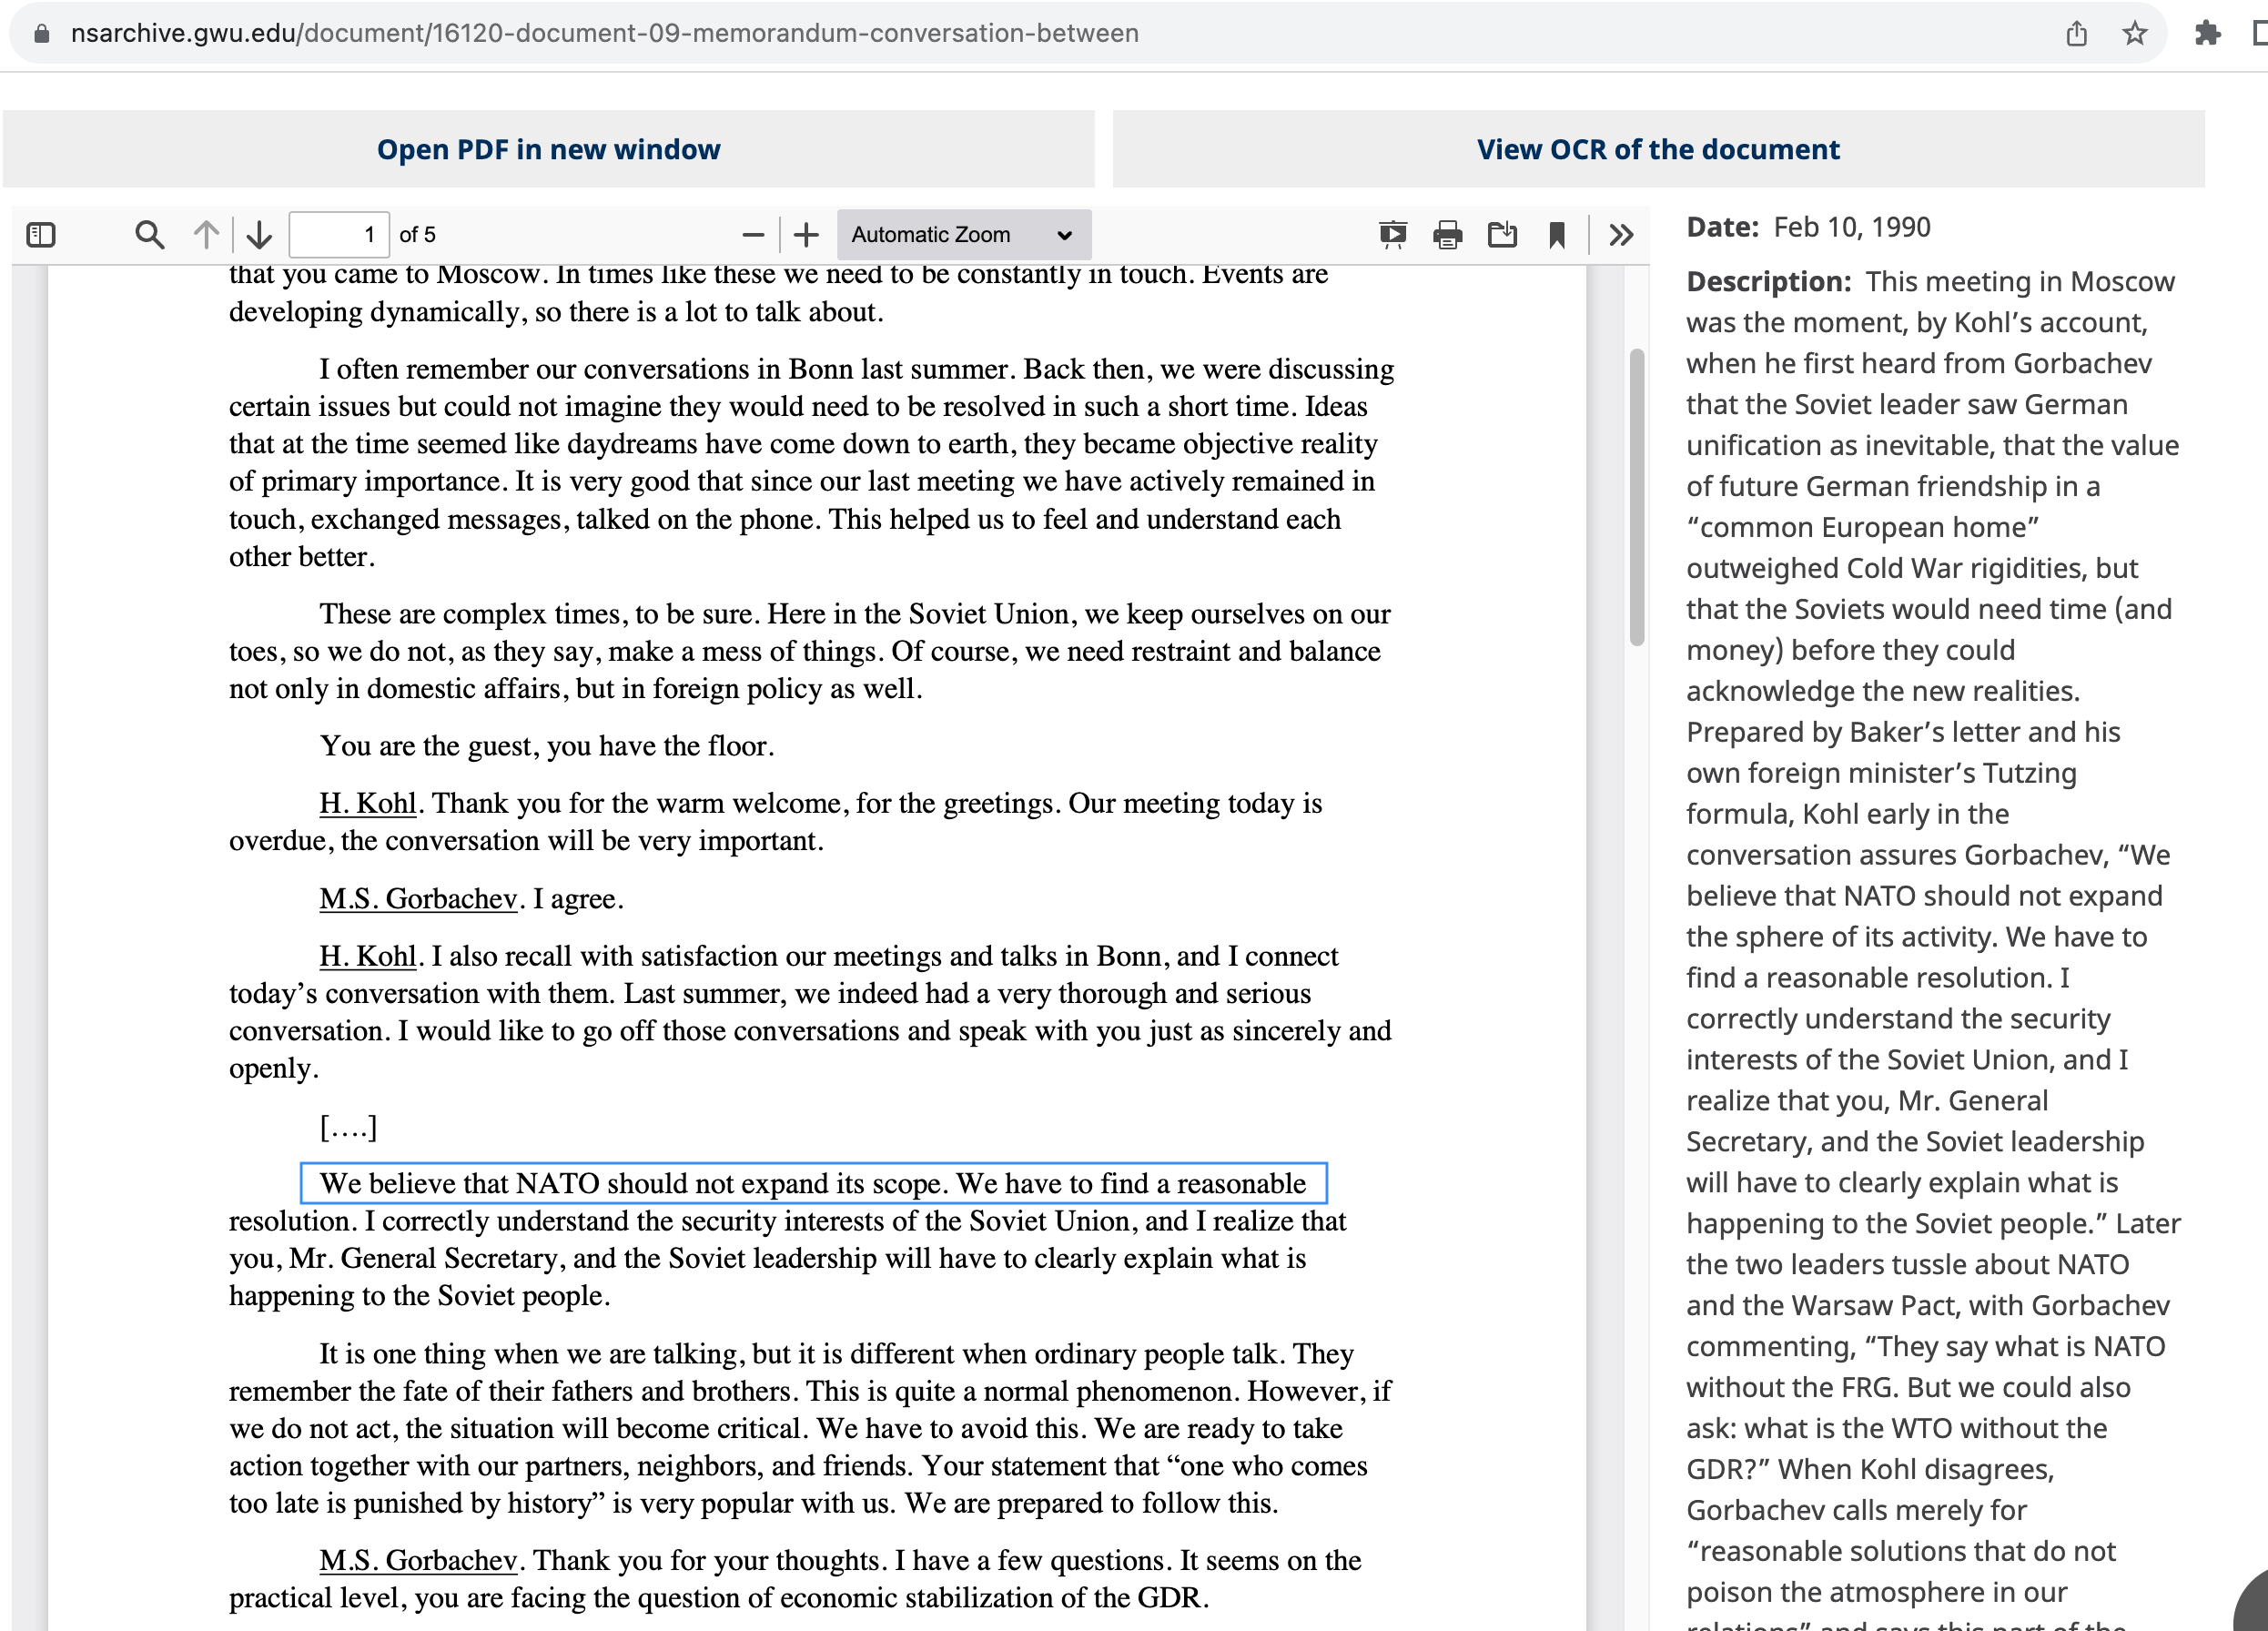Share this page from address bar
2268x1631 pixels.
(x=2076, y=33)
